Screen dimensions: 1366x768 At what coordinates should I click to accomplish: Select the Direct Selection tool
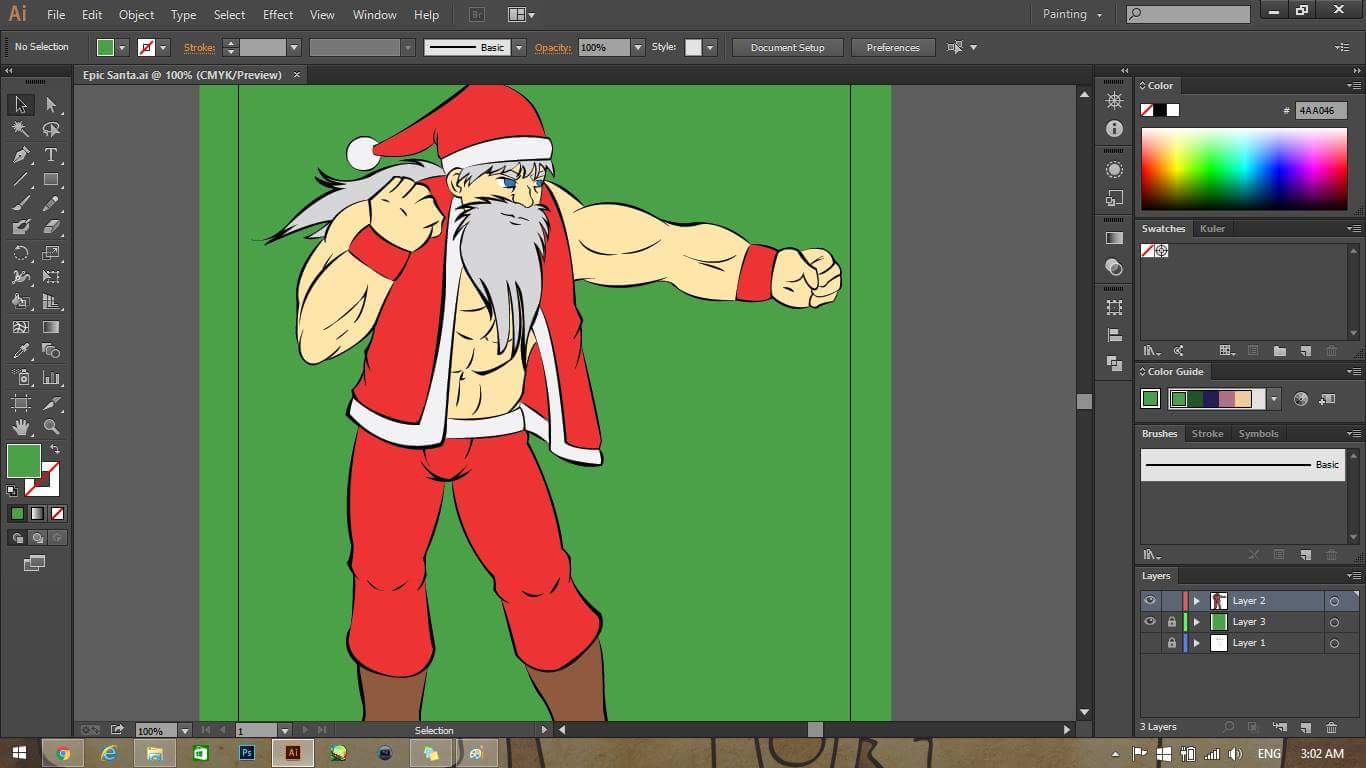[51, 105]
